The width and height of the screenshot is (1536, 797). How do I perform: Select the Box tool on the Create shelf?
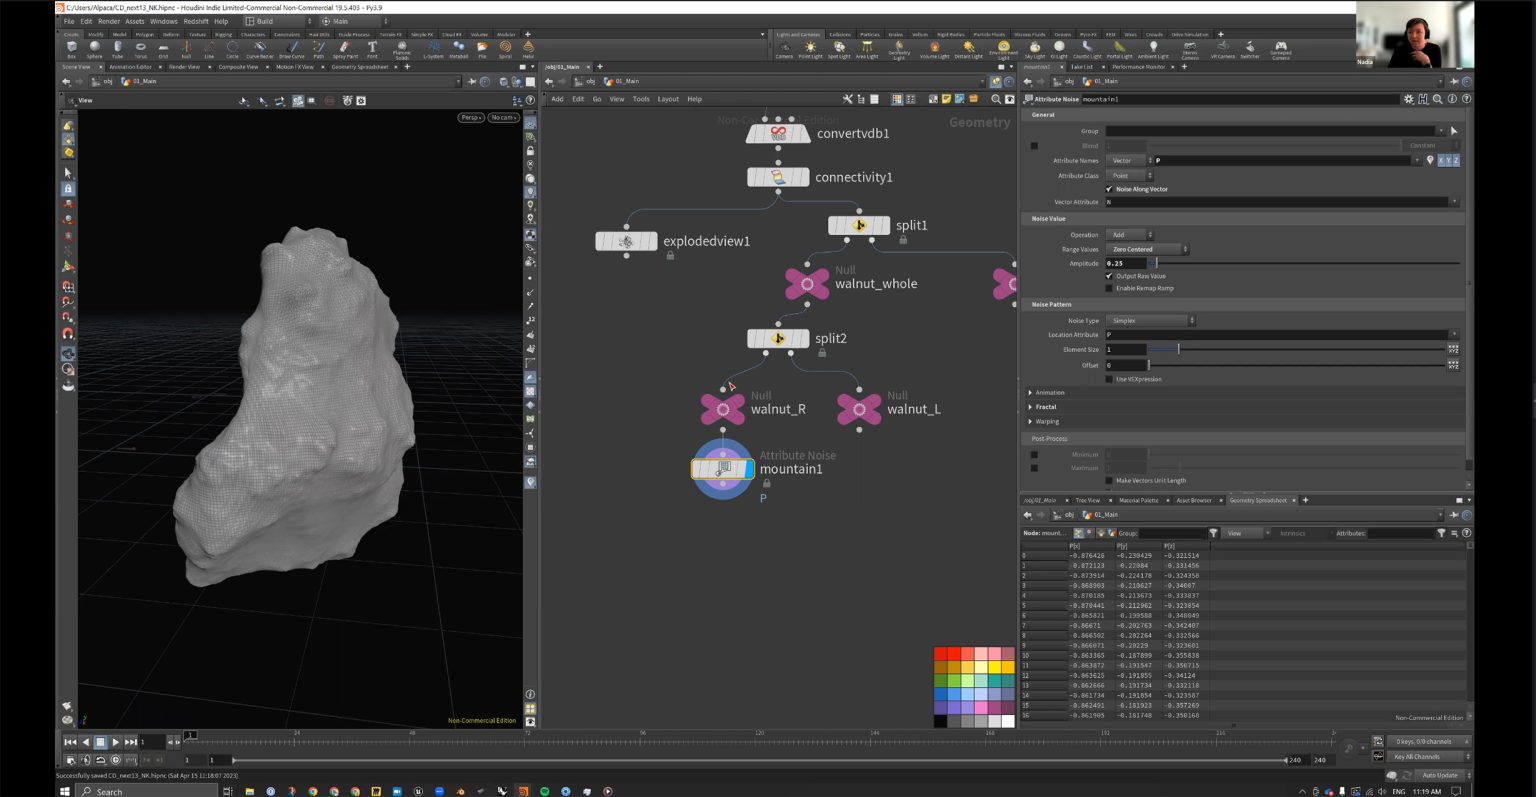(71, 48)
